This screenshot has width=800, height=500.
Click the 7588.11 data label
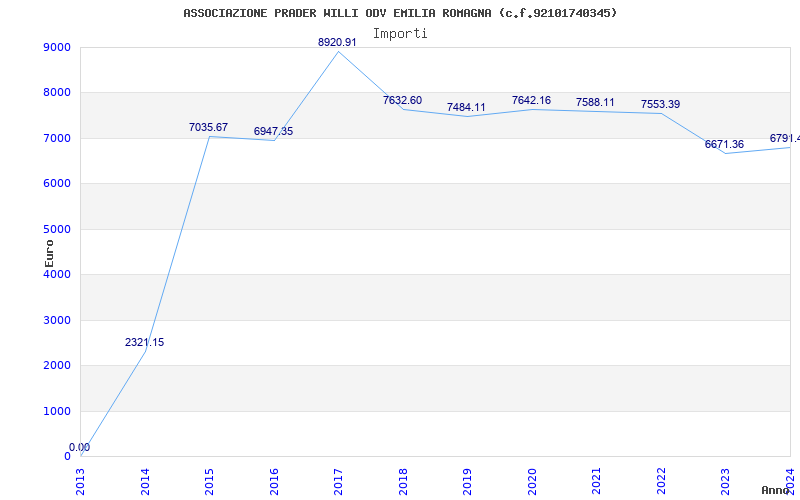click(595, 102)
